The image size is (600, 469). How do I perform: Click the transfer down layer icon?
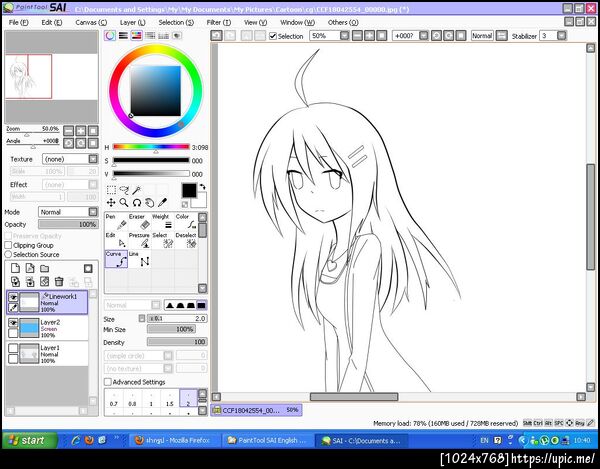pyautogui.click(x=15, y=282)
